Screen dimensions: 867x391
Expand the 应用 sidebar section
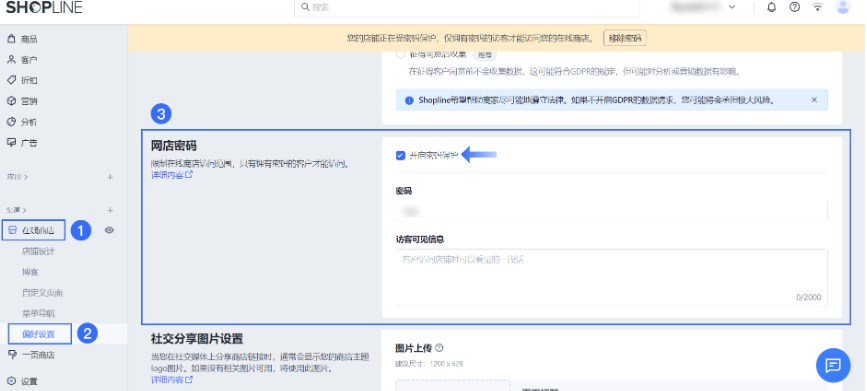point(17,177)
